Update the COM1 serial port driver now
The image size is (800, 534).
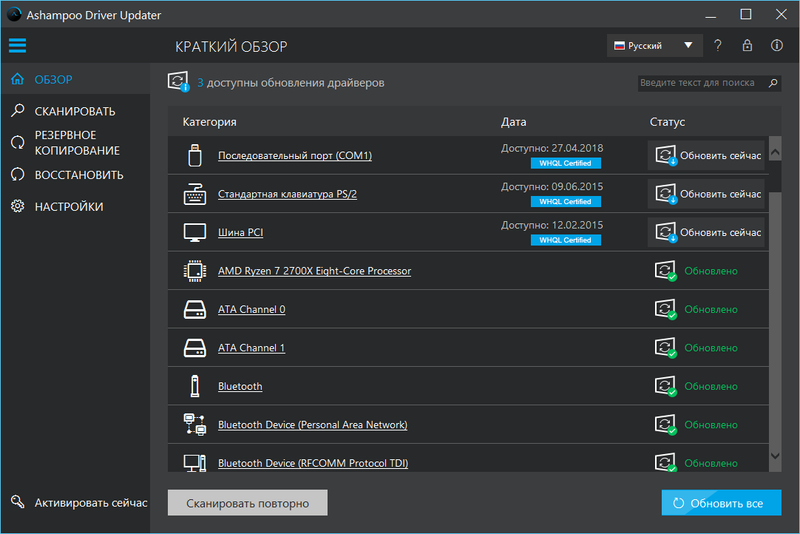[x=708, y=156]
